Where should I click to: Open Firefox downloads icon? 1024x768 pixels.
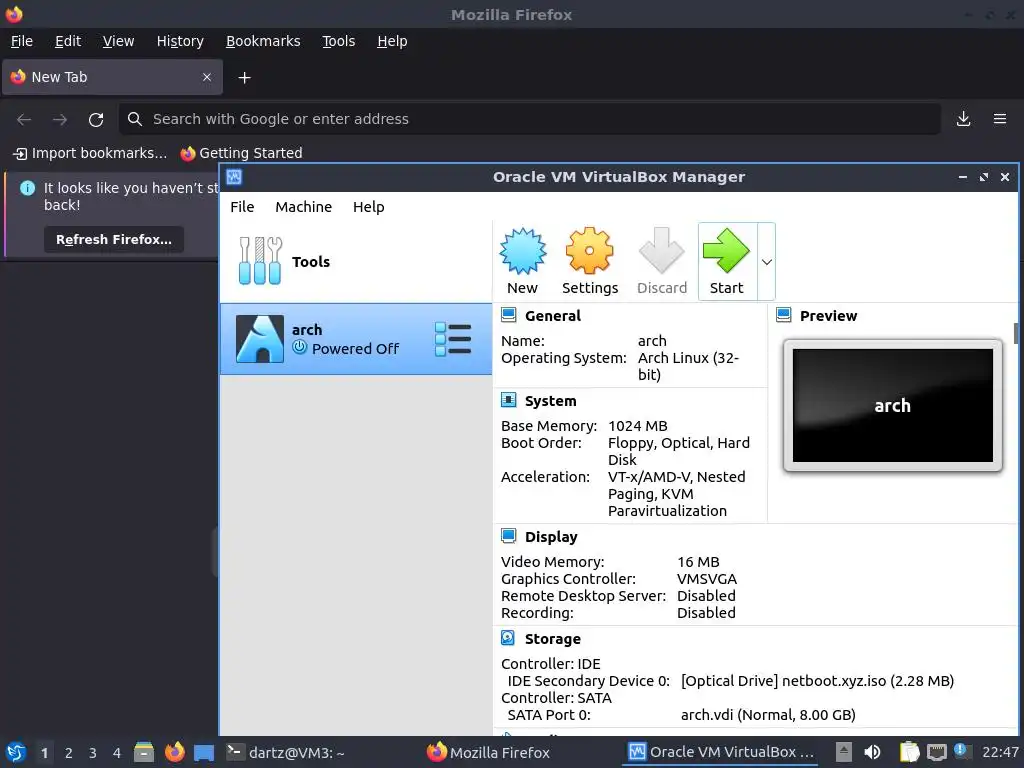click(x=963, y=119)
